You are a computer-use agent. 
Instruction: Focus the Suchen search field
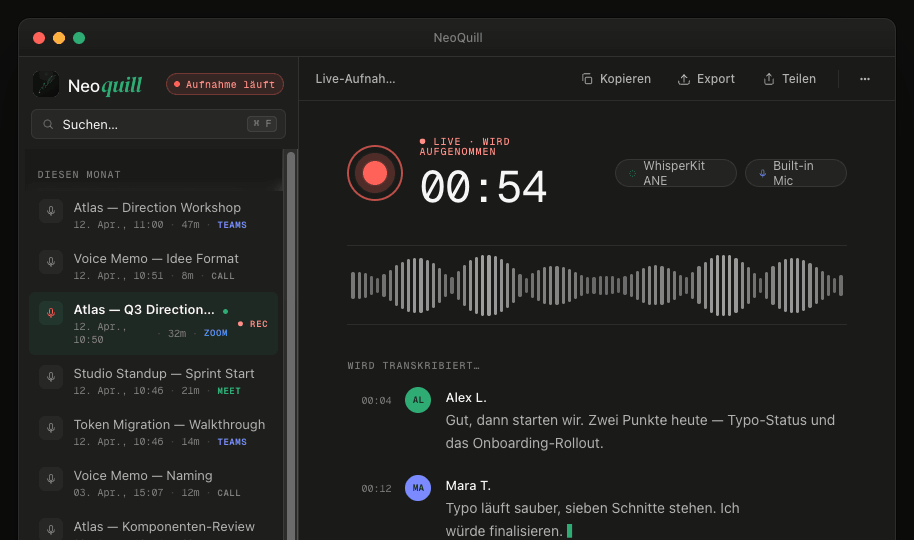point(159,124)
